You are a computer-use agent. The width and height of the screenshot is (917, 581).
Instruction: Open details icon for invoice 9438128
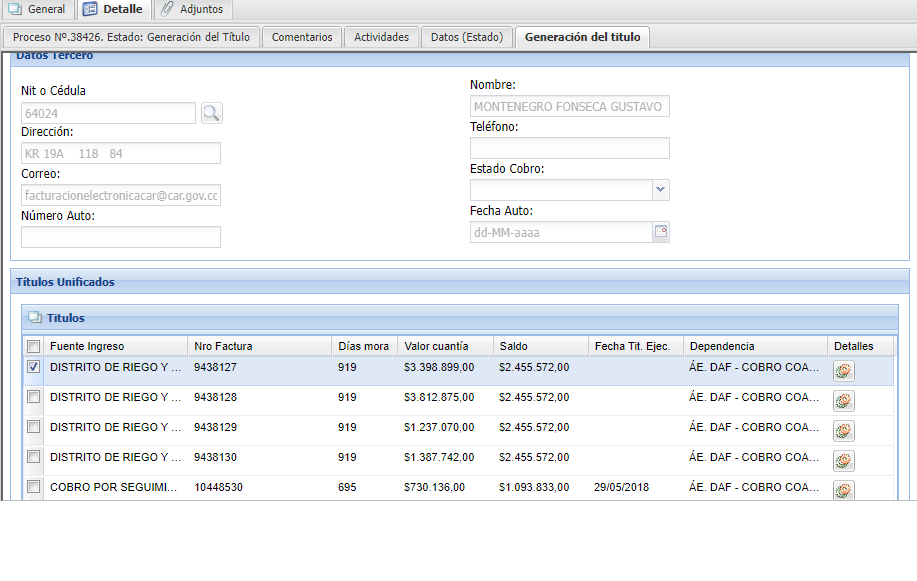tap(843, 401)
